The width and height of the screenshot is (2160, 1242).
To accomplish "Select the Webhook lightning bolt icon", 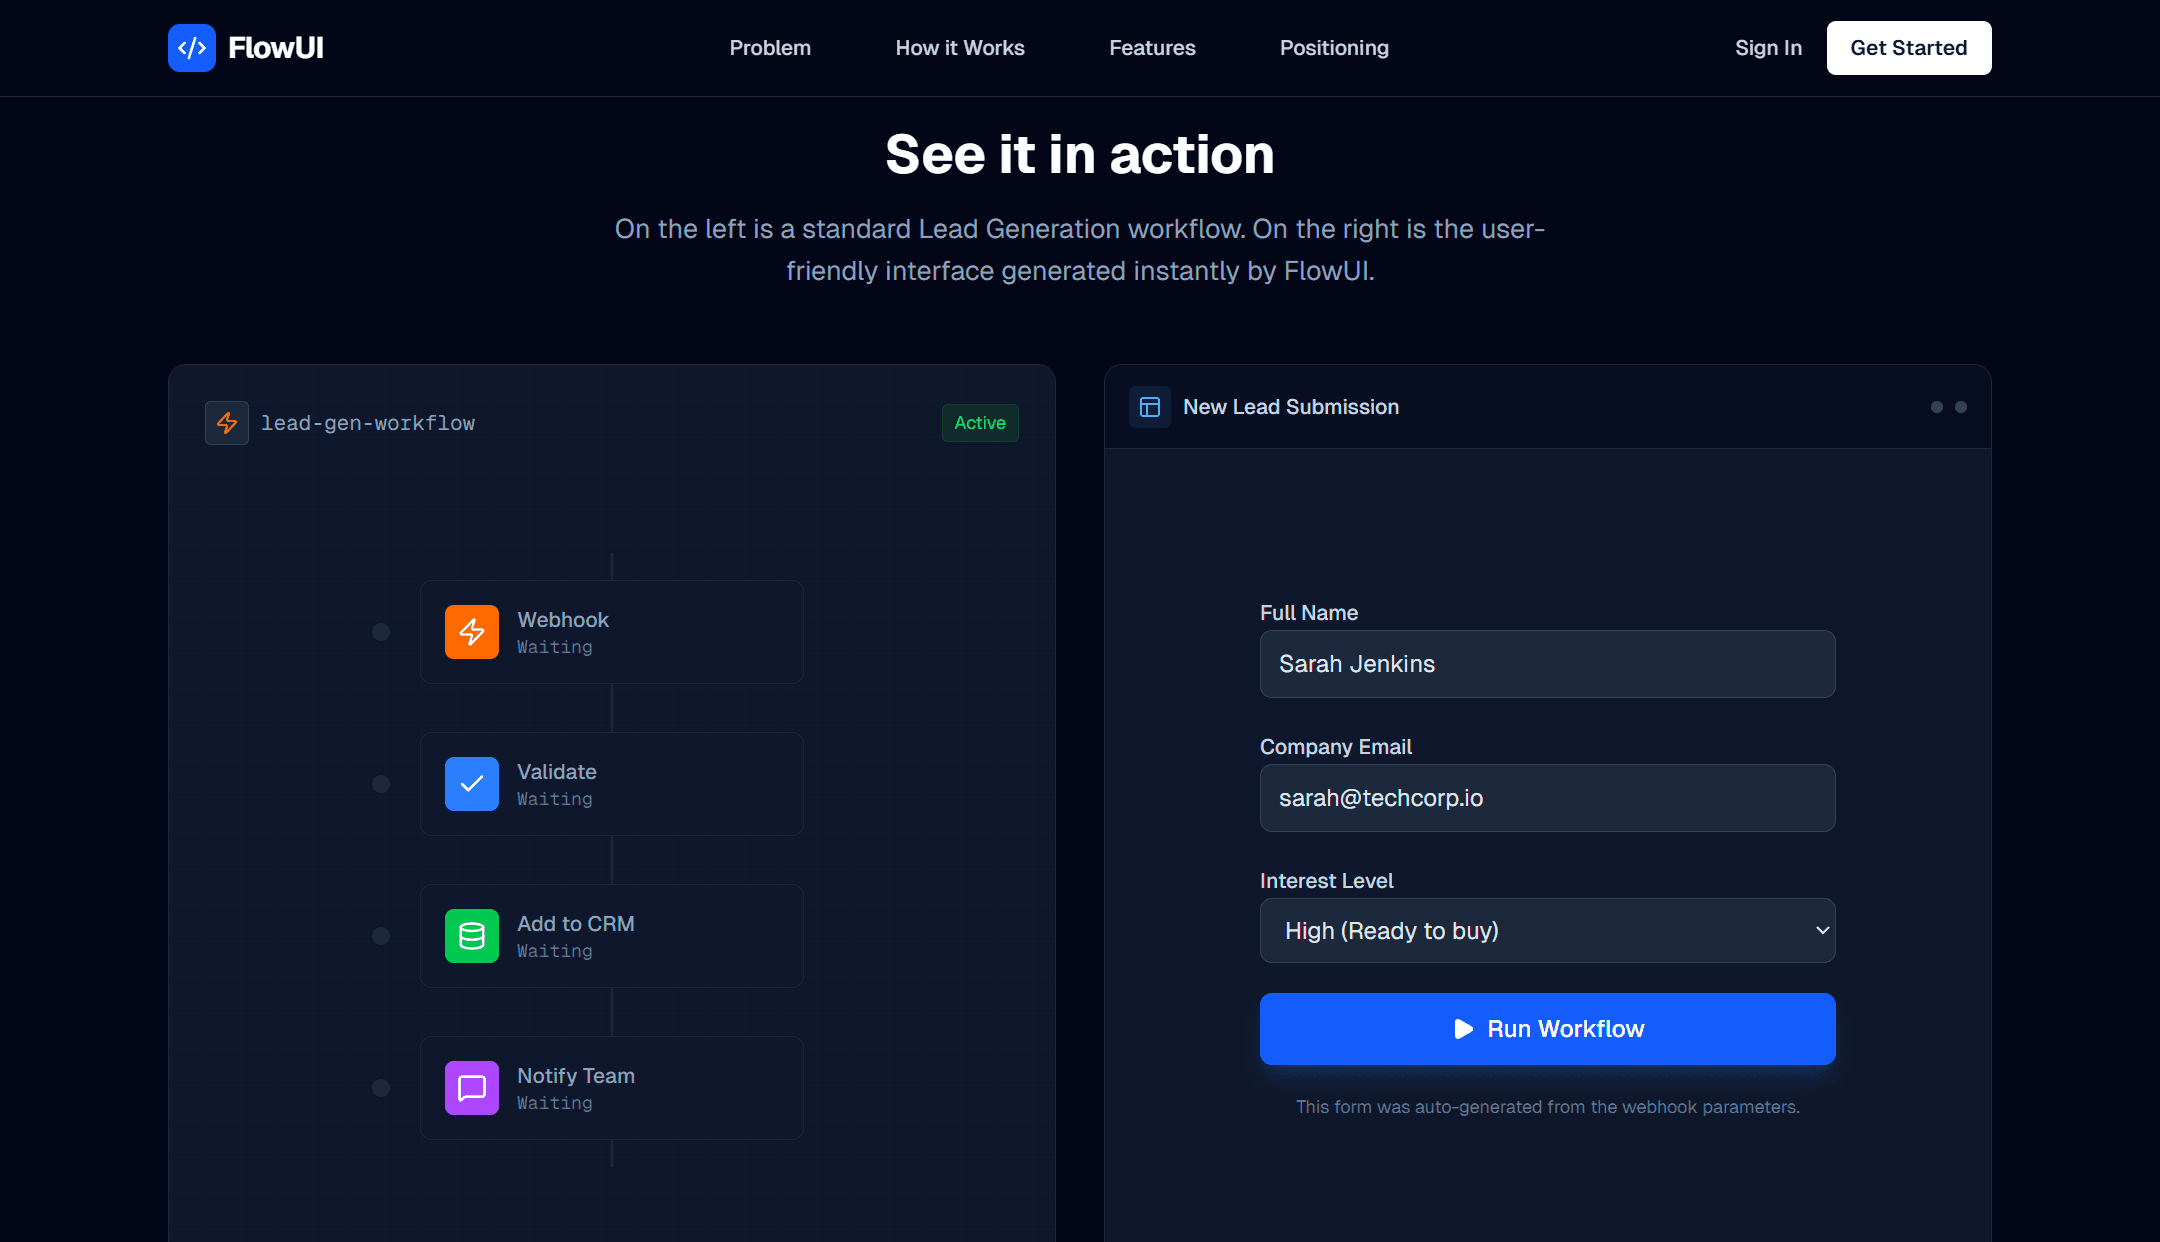I will (x=471, y=632).
